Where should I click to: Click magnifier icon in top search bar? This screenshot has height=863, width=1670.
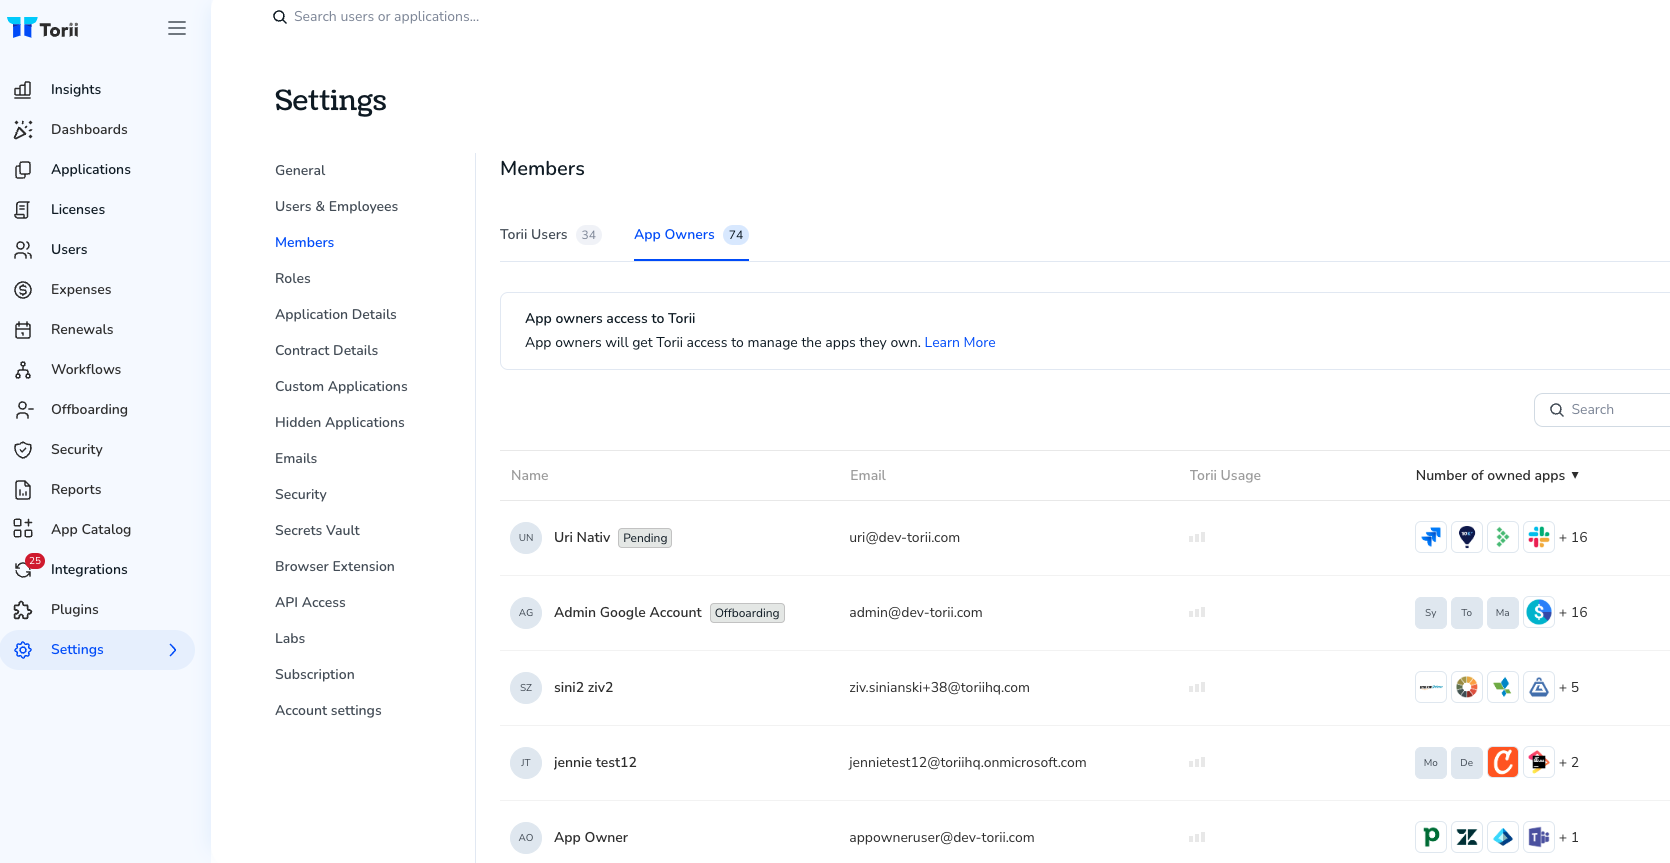click(x=280, y=17)
